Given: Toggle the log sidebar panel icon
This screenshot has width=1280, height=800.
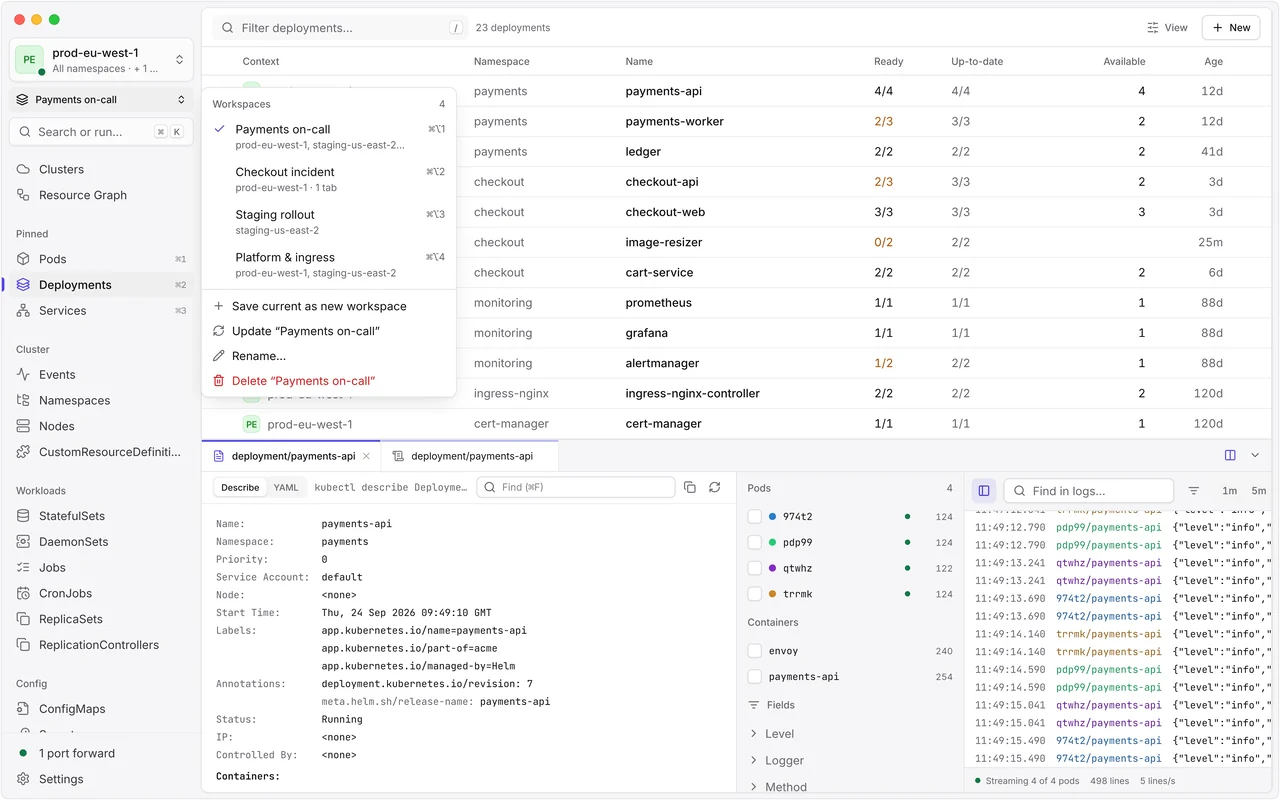Looking at the screenshot, I should 984,491.
